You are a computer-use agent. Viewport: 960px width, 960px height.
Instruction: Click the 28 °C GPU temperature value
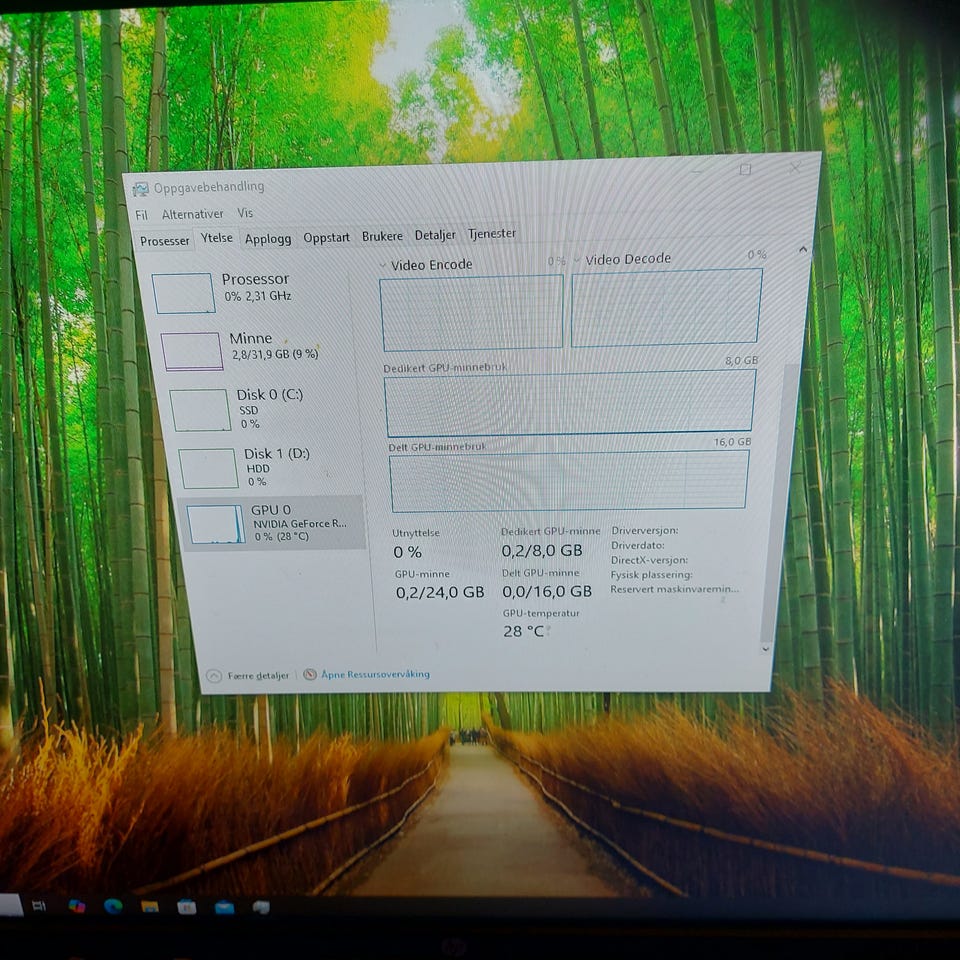click(523, 631)
